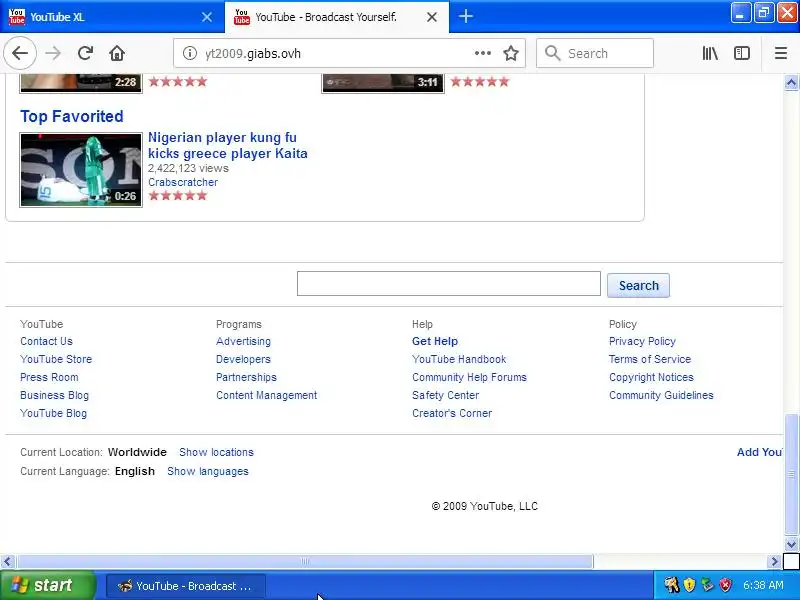Click the vertical scrollbar up arrow

(791, 83)
